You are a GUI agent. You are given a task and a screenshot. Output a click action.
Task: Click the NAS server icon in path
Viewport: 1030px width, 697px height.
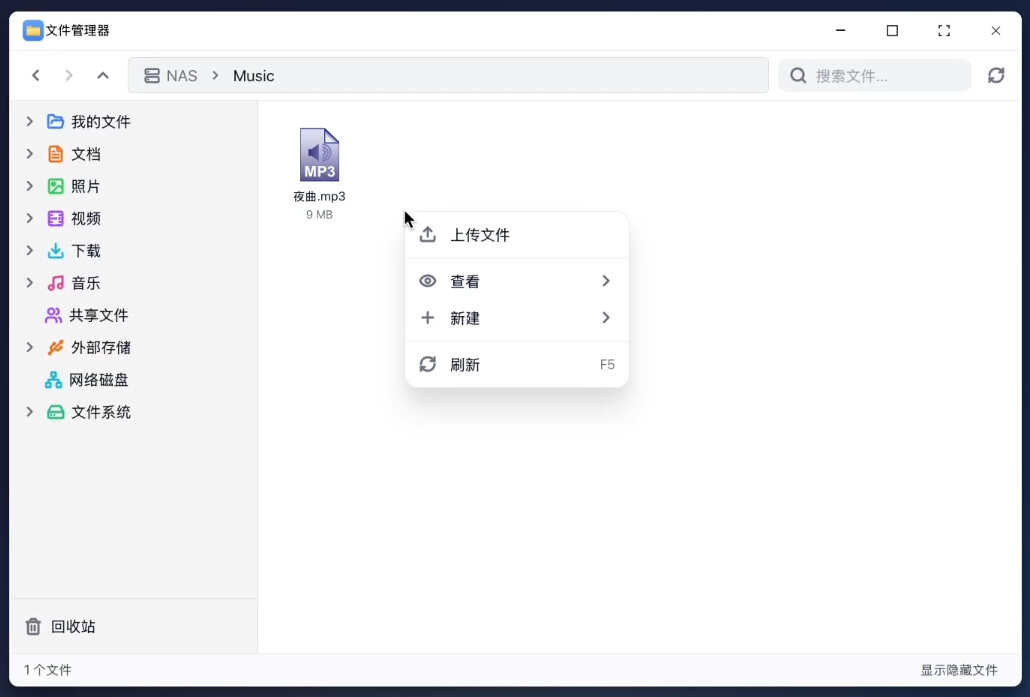(x=152, y=76)
